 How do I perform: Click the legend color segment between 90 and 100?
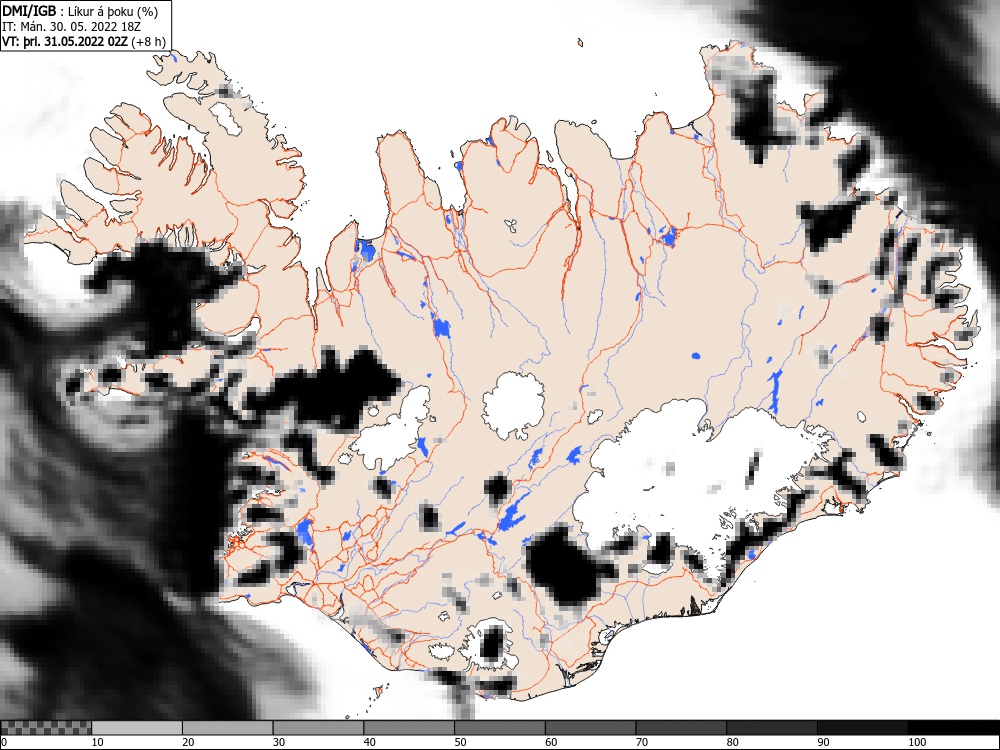click(862, 728)
